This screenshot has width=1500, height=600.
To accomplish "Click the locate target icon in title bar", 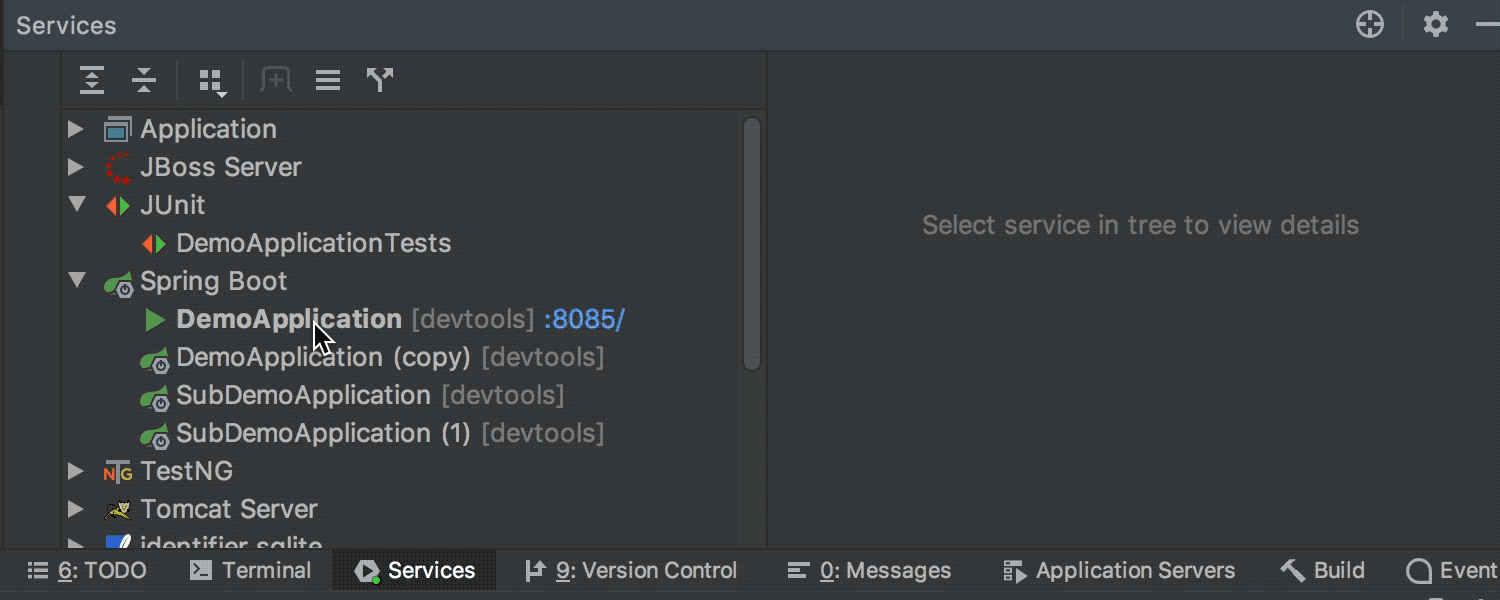I will (x=1370, y=24).
